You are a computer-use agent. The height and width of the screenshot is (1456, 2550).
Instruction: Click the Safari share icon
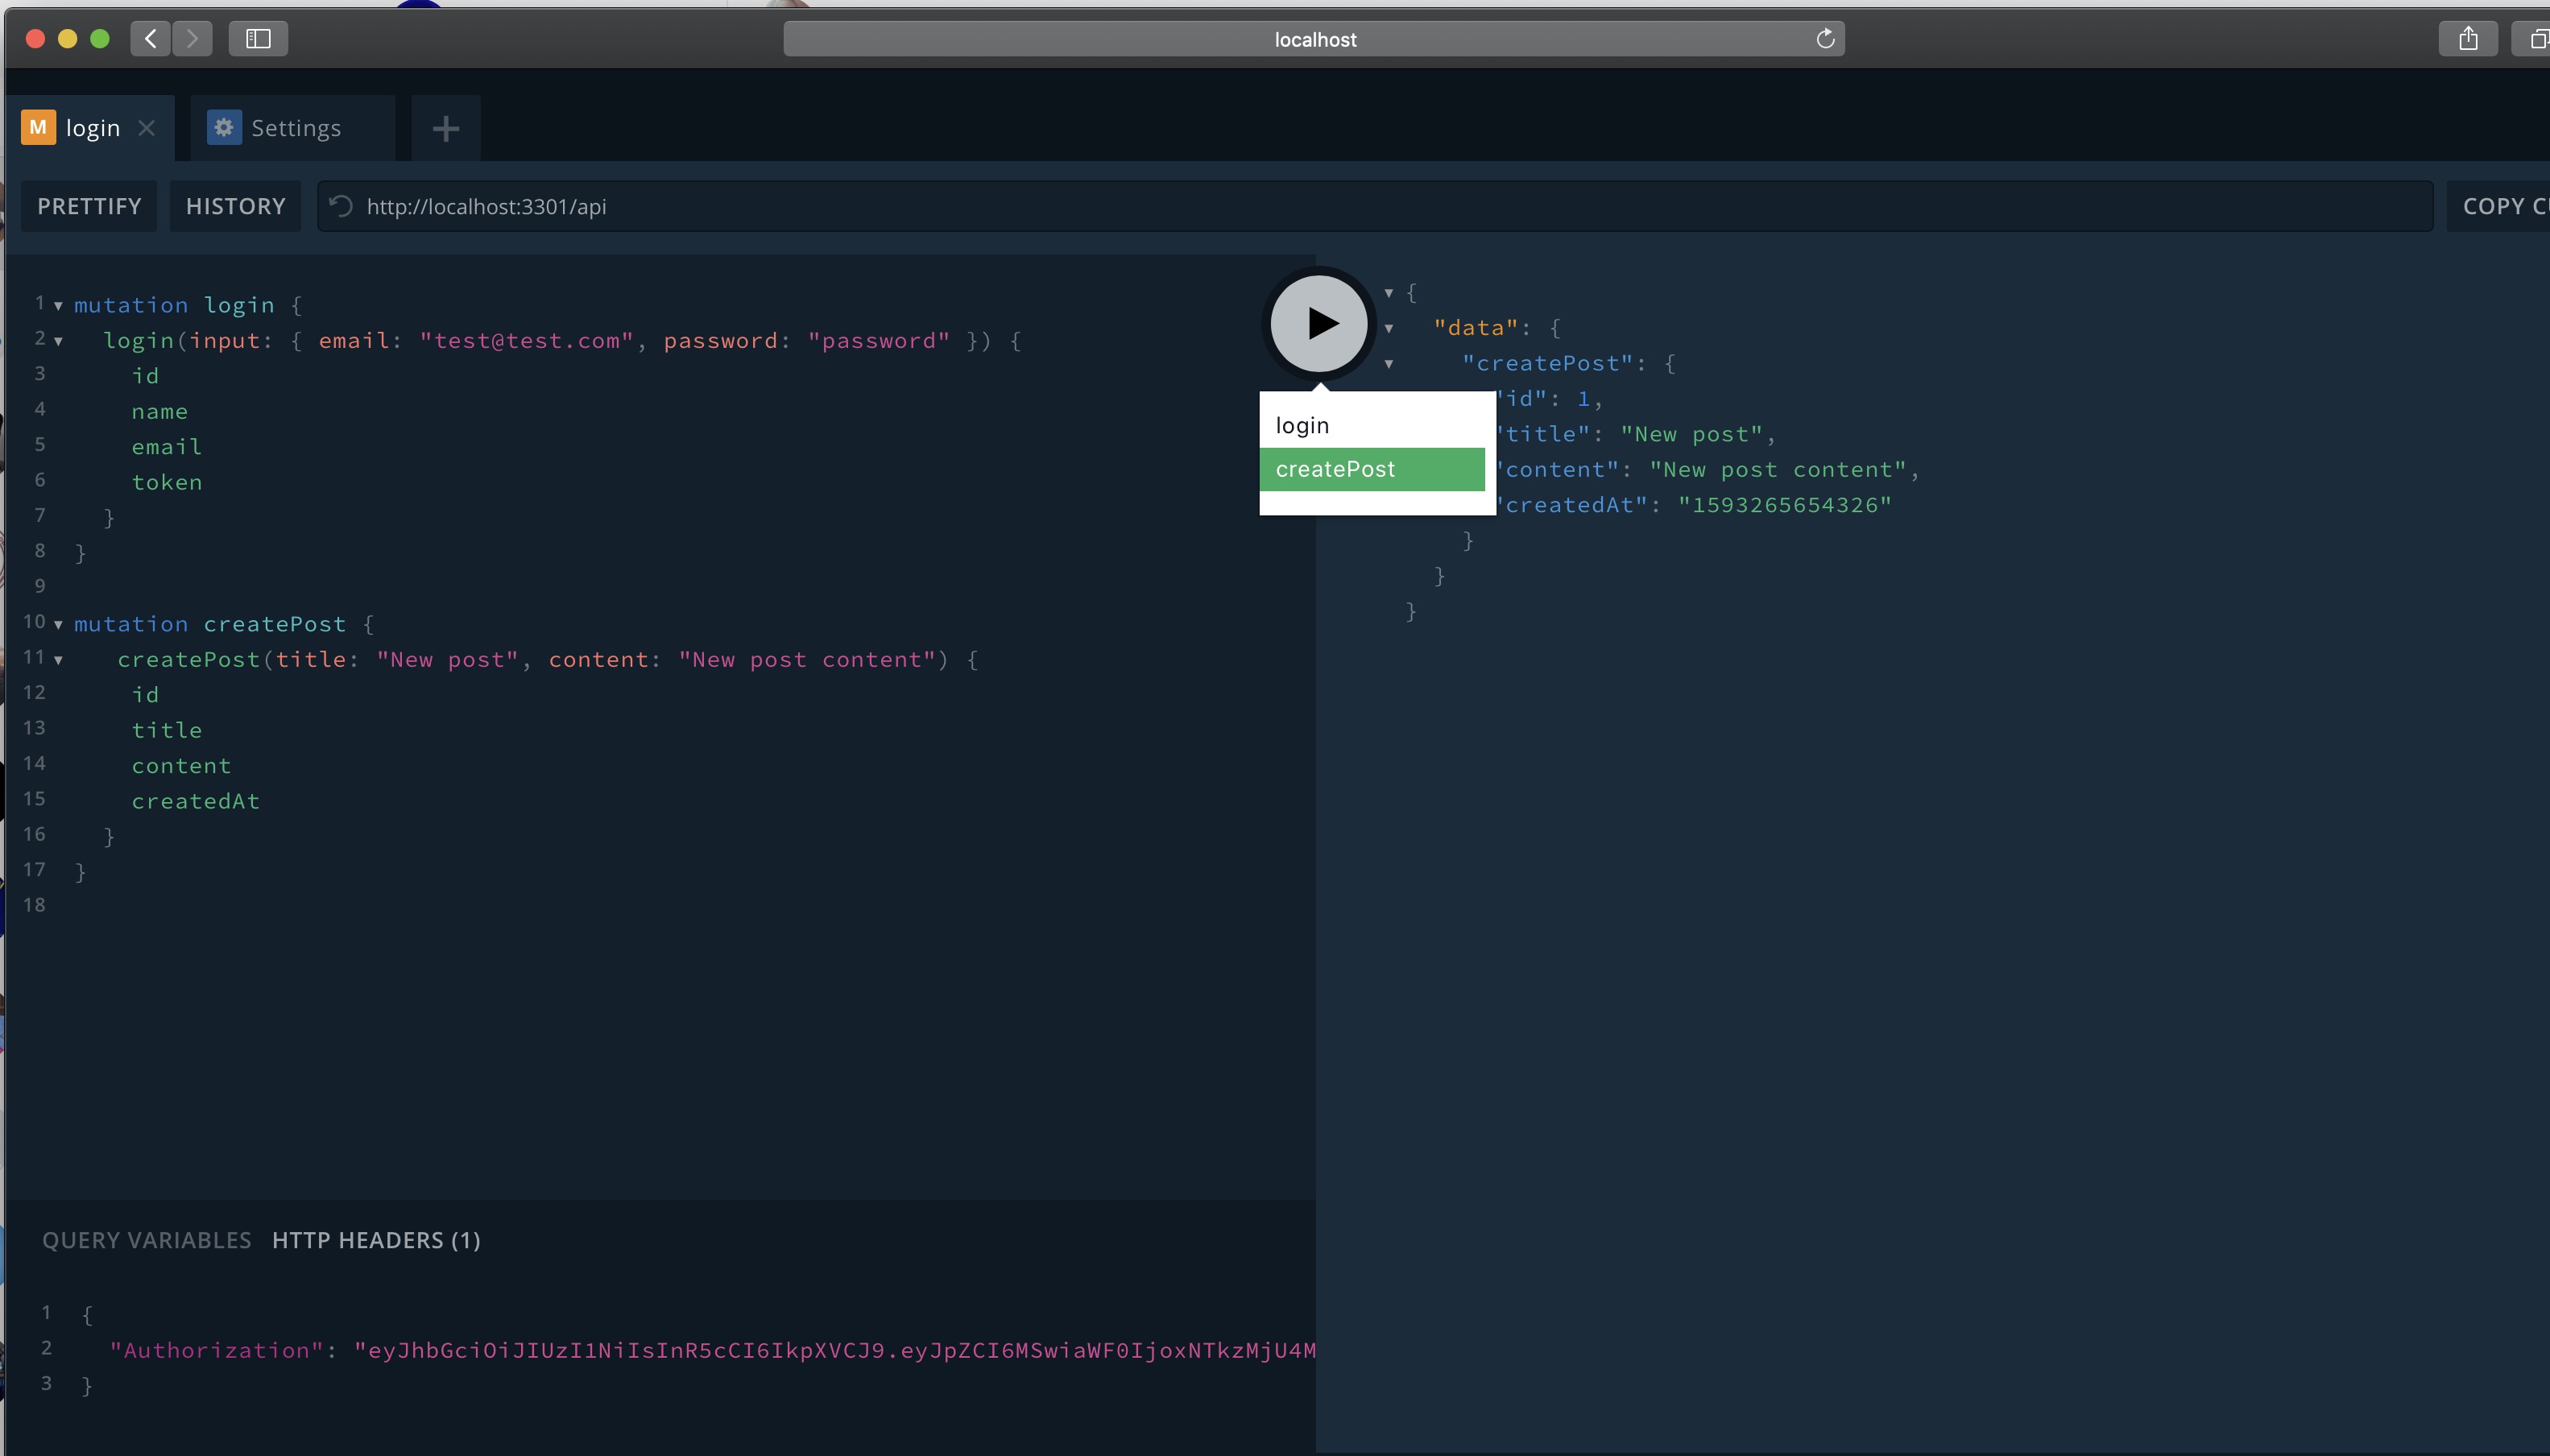coord(2468,39)
